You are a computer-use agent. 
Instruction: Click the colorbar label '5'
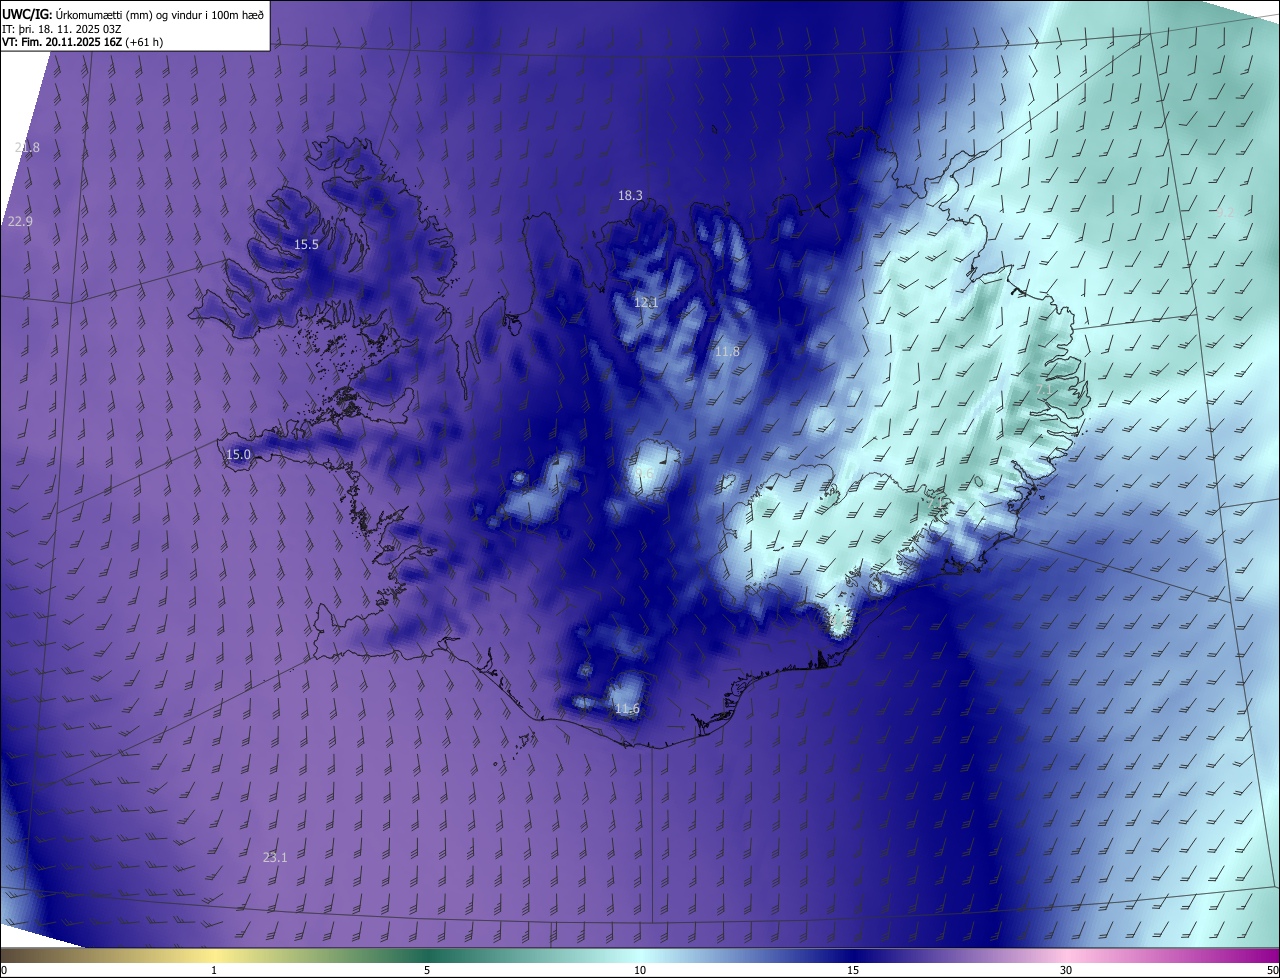[427, 970]
